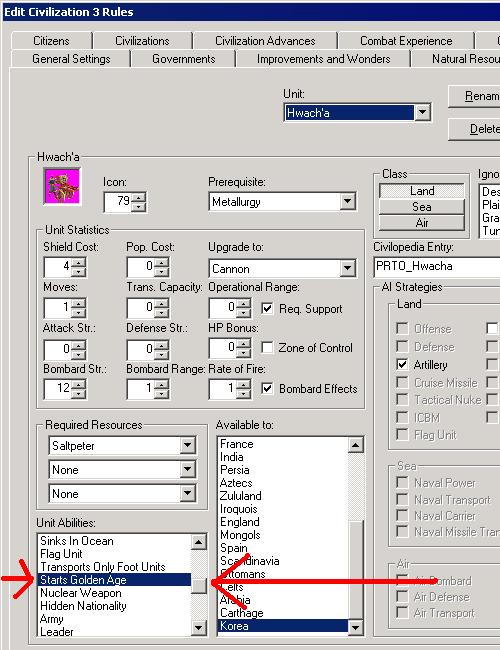Viewport: 500px width, 650px height.
Task: Click the Civilopedia Entry text field
Action: coord(437,266)
